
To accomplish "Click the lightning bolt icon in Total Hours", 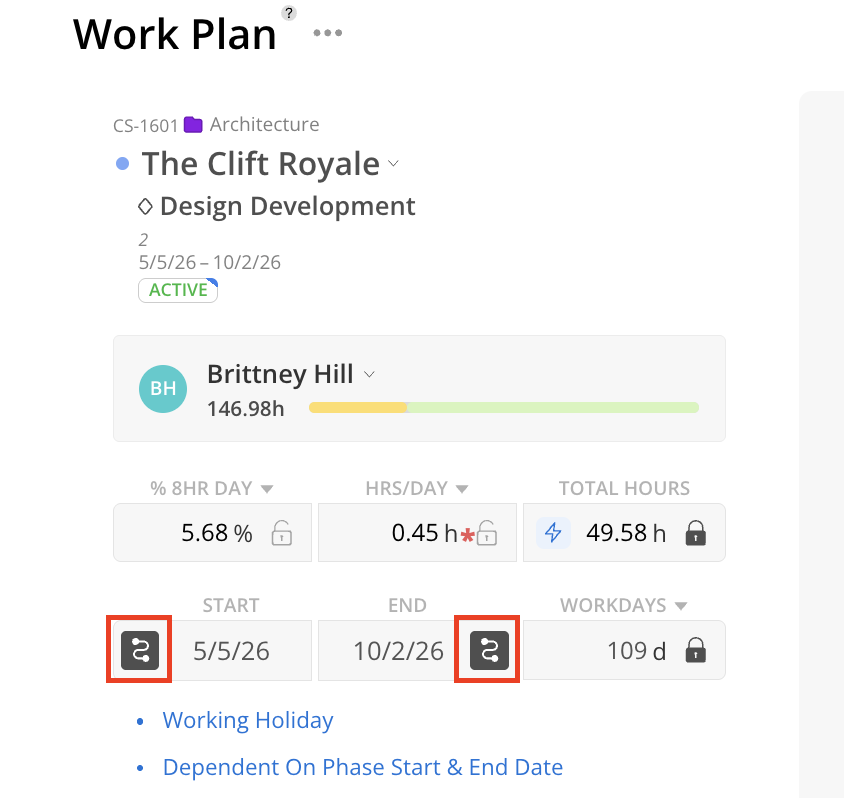I will [x=553, y=533].
